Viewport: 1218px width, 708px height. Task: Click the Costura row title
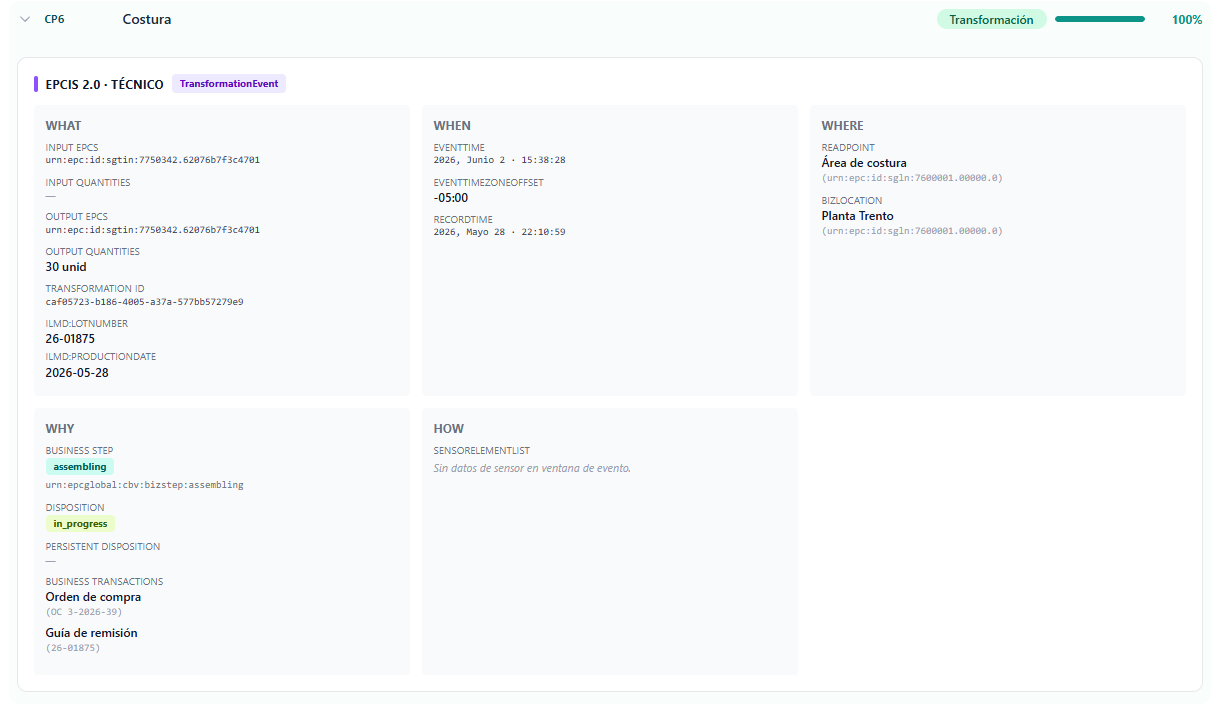(147, 19)
